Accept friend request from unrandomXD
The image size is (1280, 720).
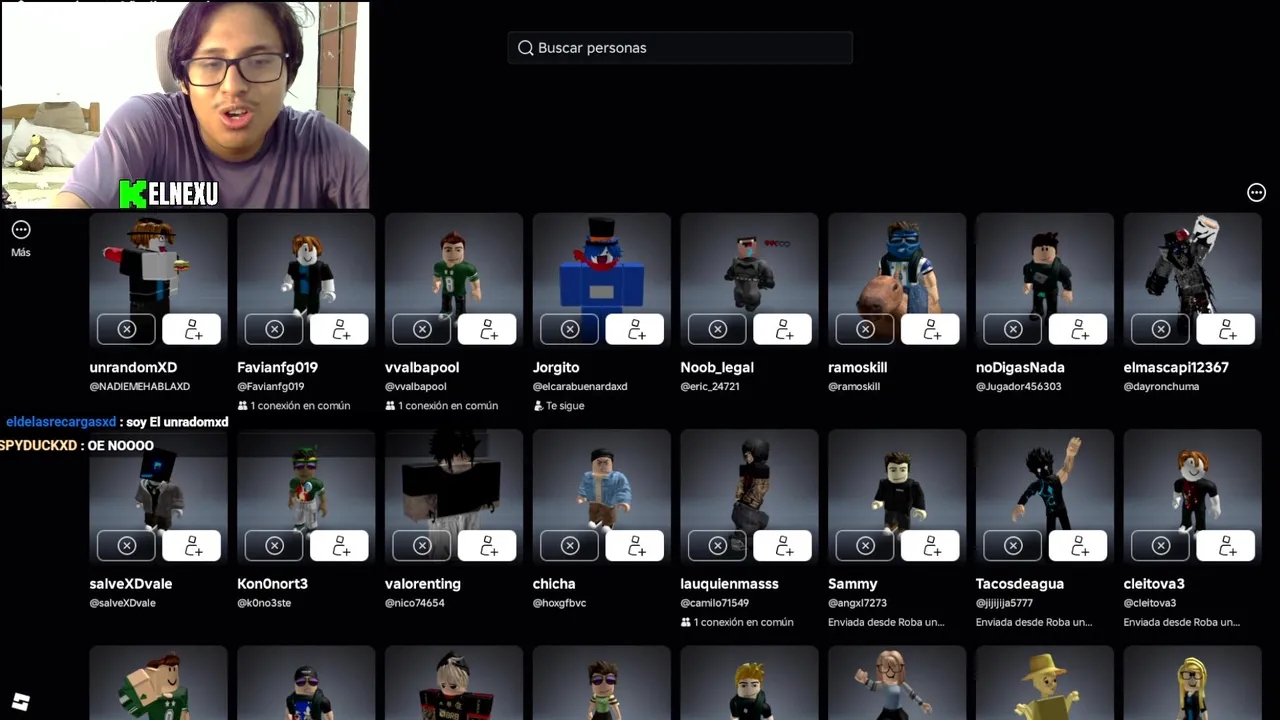pyautogui.click(x=192, y=329)
